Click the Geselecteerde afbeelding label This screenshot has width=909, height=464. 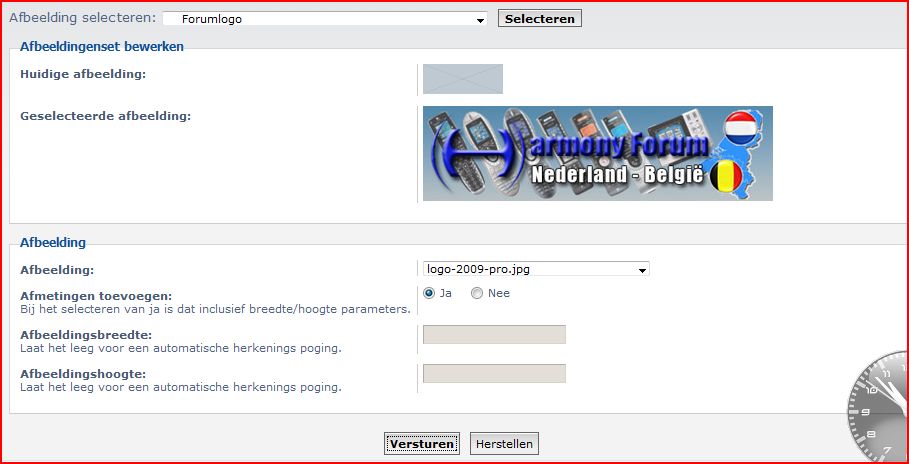[x=105, y=116]
